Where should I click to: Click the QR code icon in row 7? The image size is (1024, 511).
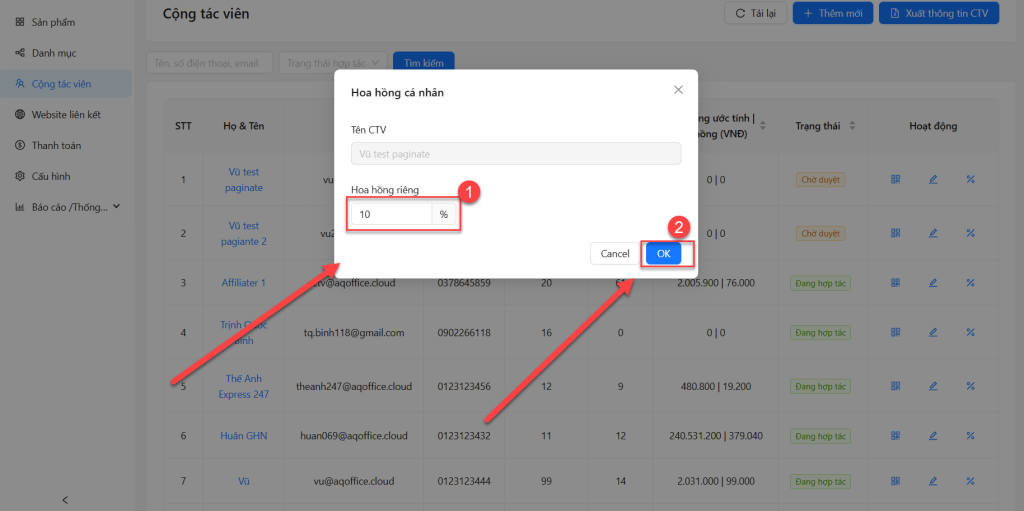(x=895, y=481)
